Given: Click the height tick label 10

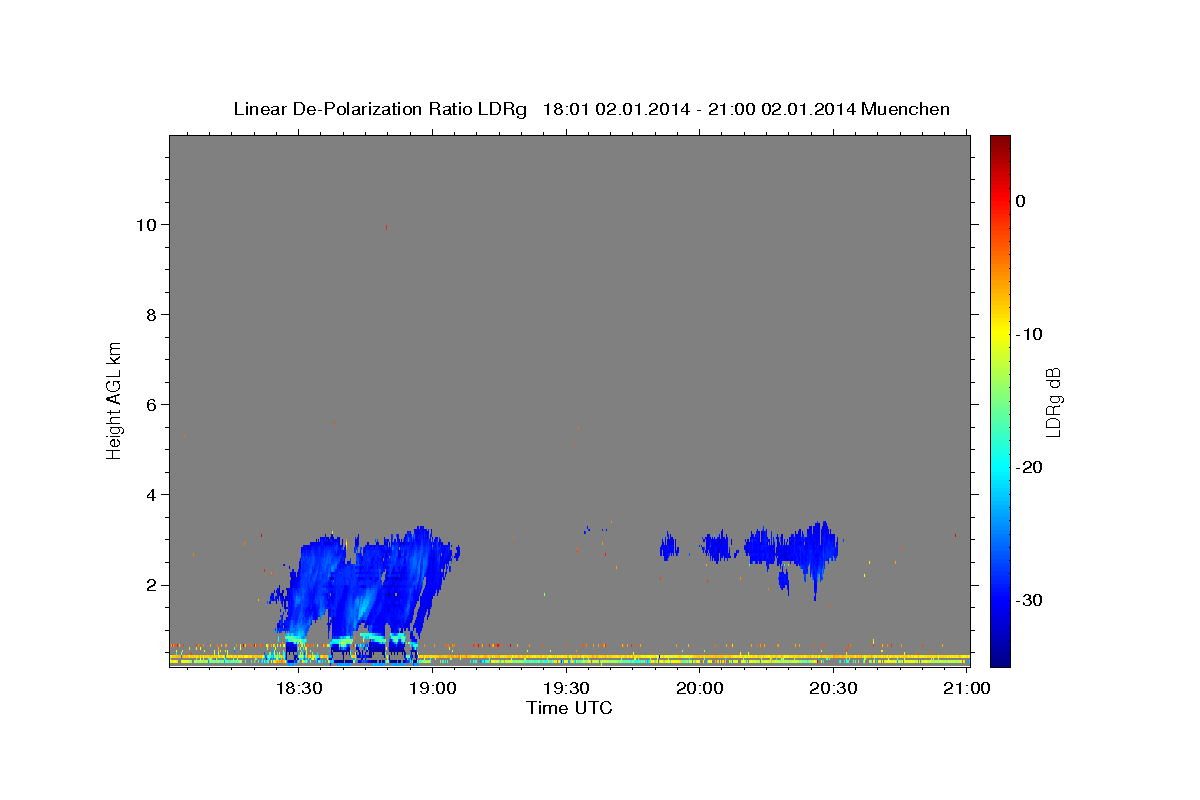Looking at the screenshot, I should coord(145,225).
